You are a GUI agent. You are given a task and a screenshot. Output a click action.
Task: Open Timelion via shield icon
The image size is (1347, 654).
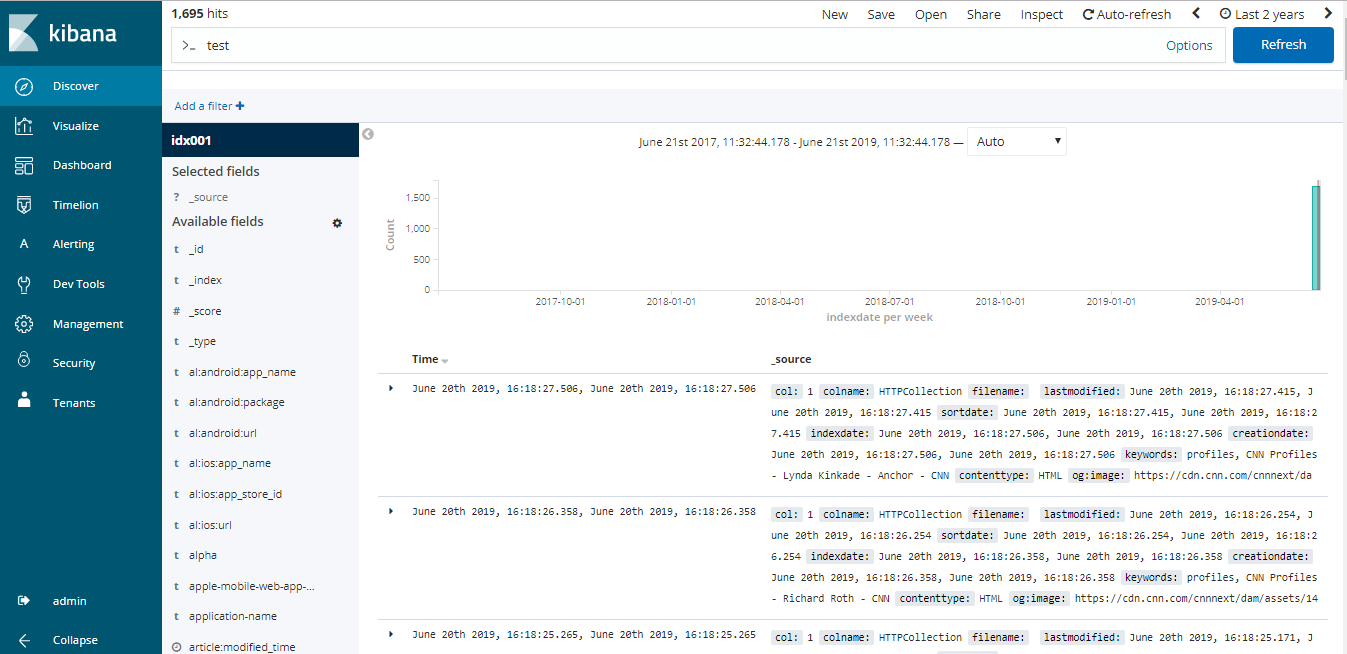pyautogui.click(x=25, y=205)
